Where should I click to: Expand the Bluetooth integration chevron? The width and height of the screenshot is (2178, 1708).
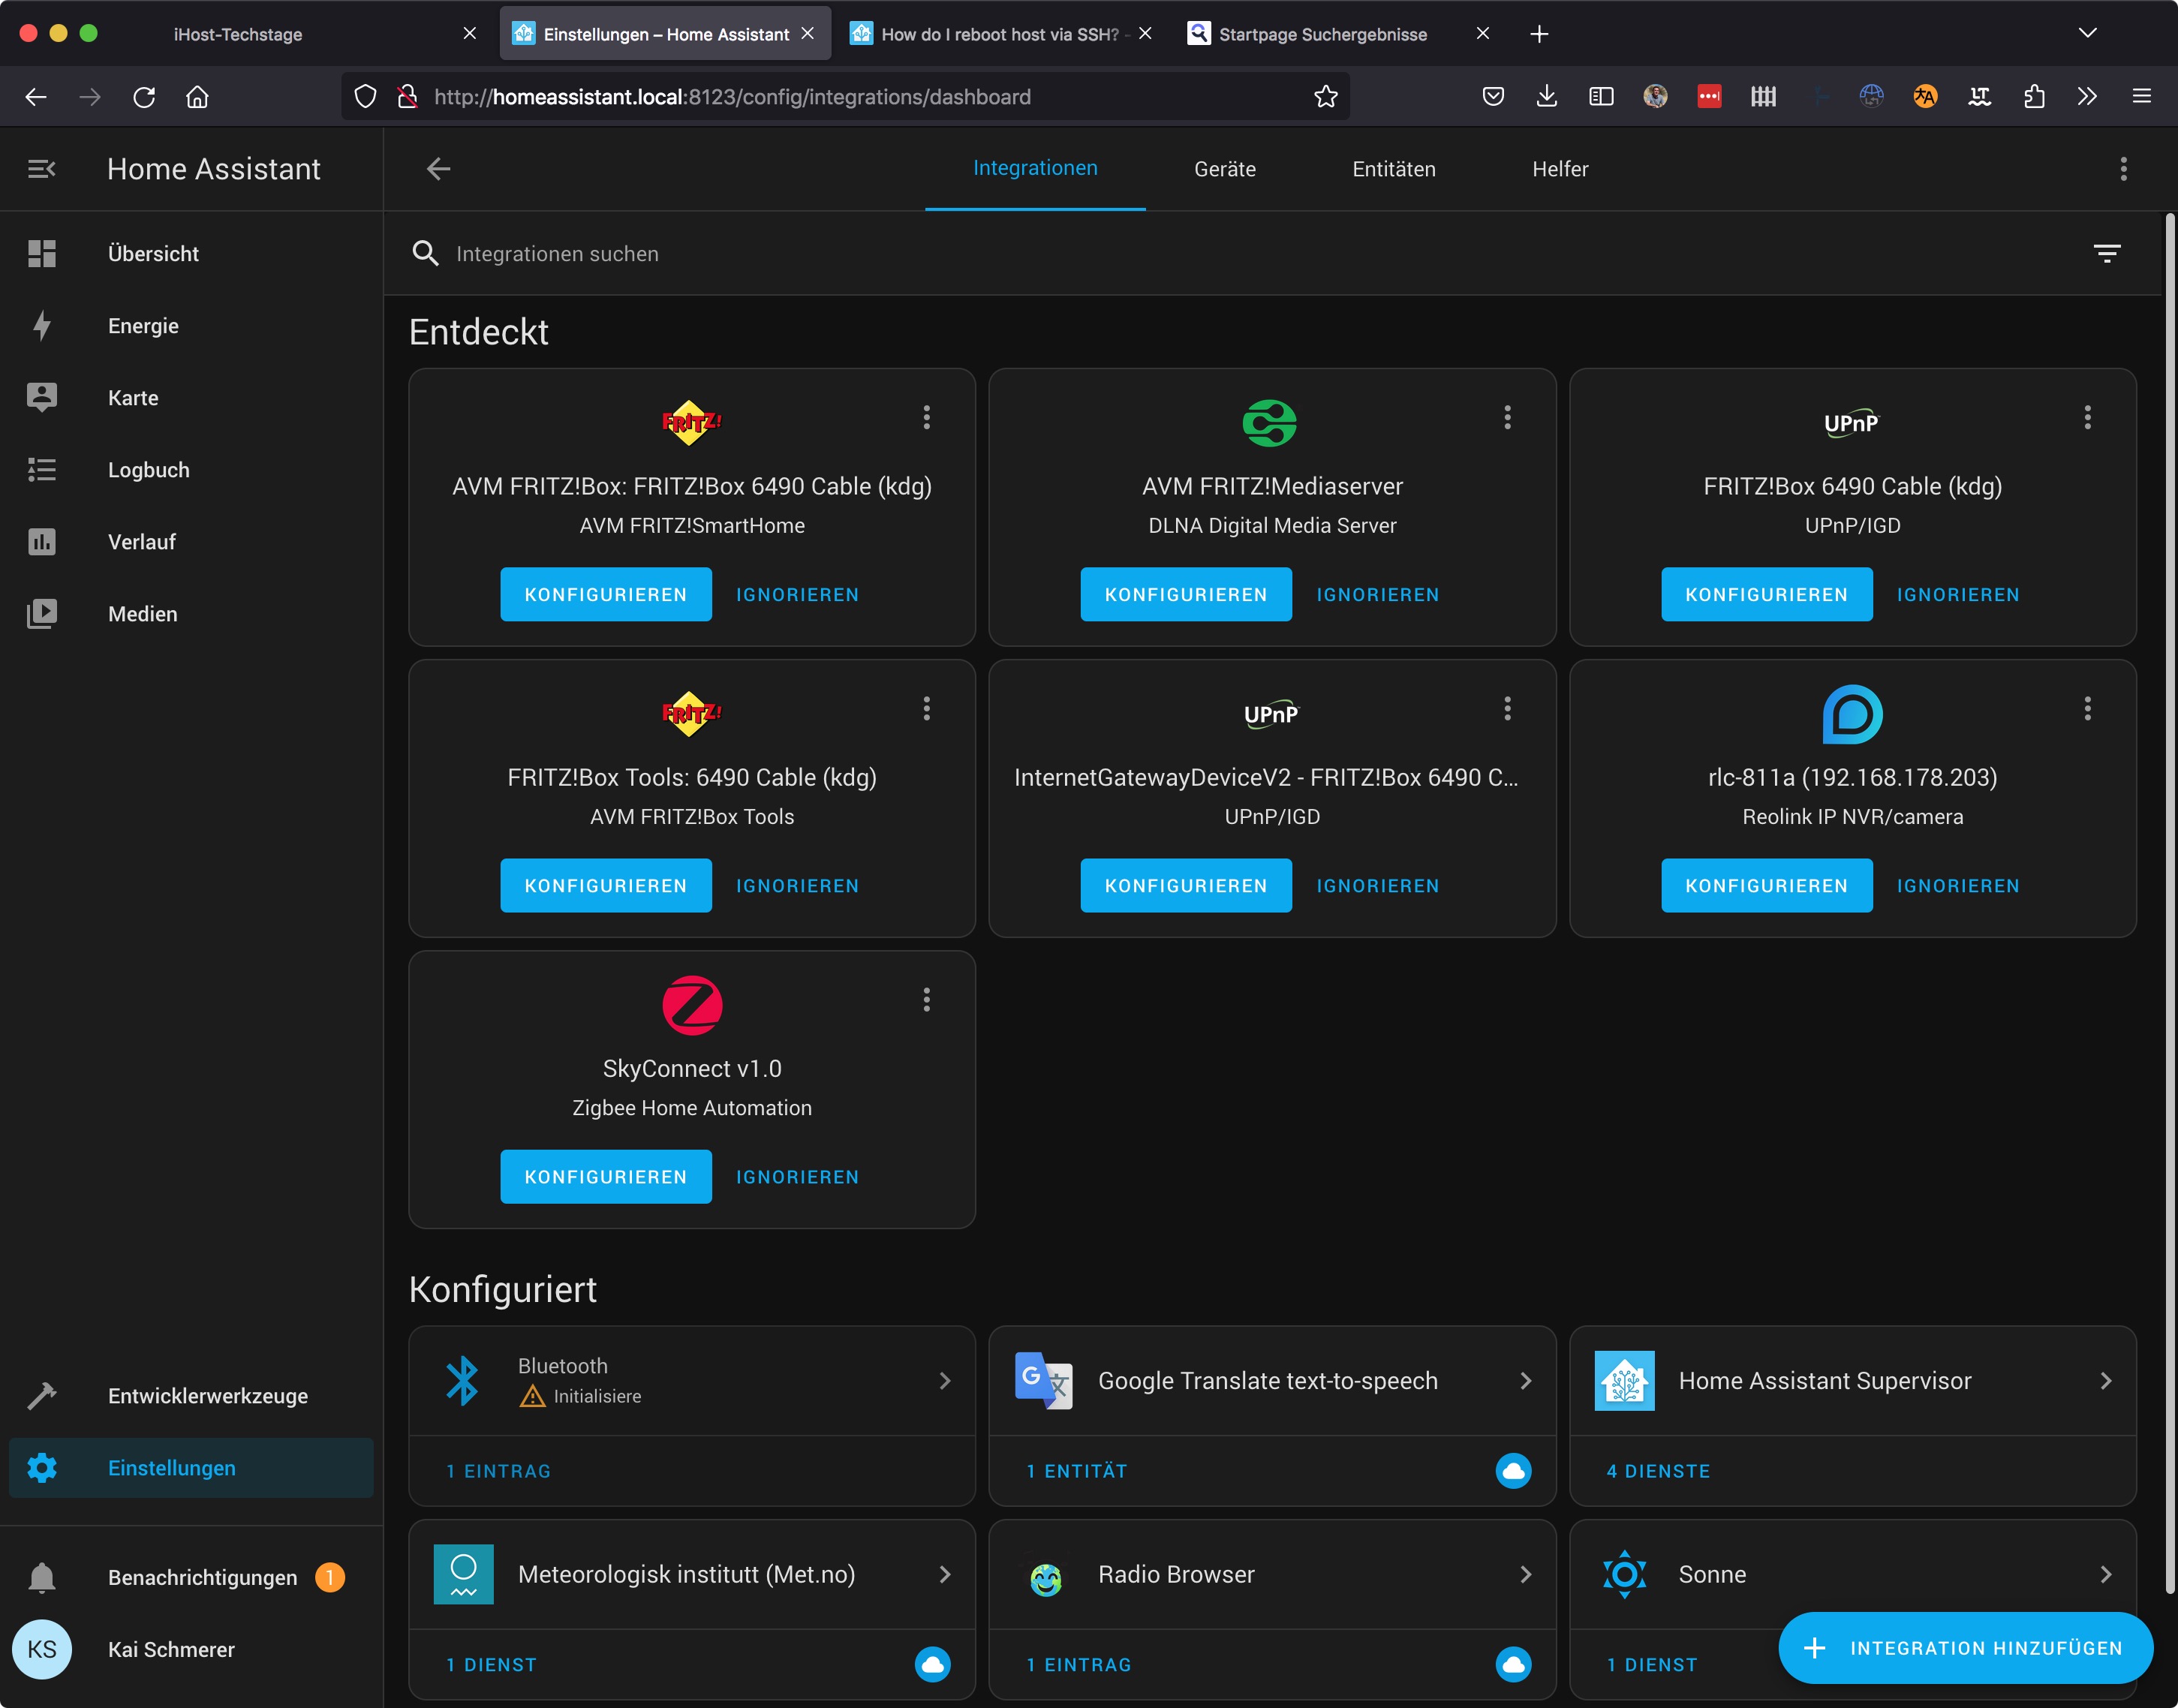tap(945, 1381)
